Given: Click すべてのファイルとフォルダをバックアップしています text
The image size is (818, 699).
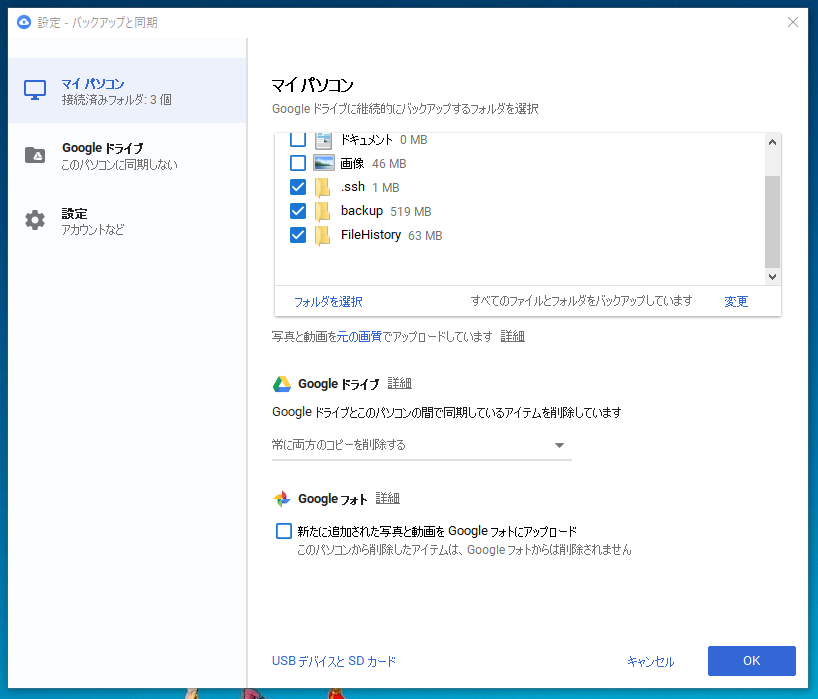Looking at the screenshot, I should (x=581, y=301).
